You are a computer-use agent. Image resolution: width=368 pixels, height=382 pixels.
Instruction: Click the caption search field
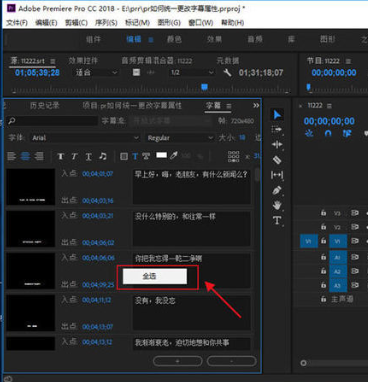(x=52, y=121)
